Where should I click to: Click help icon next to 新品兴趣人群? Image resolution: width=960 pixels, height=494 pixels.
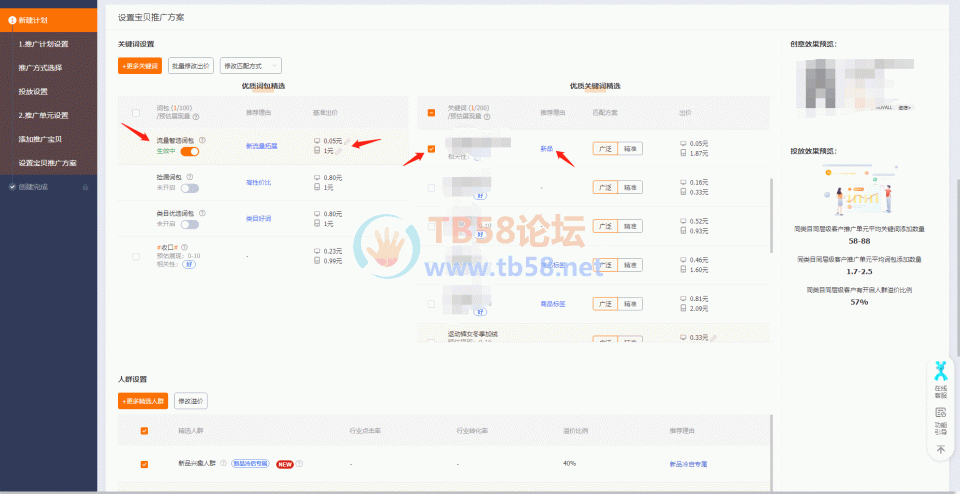(299, 464)
